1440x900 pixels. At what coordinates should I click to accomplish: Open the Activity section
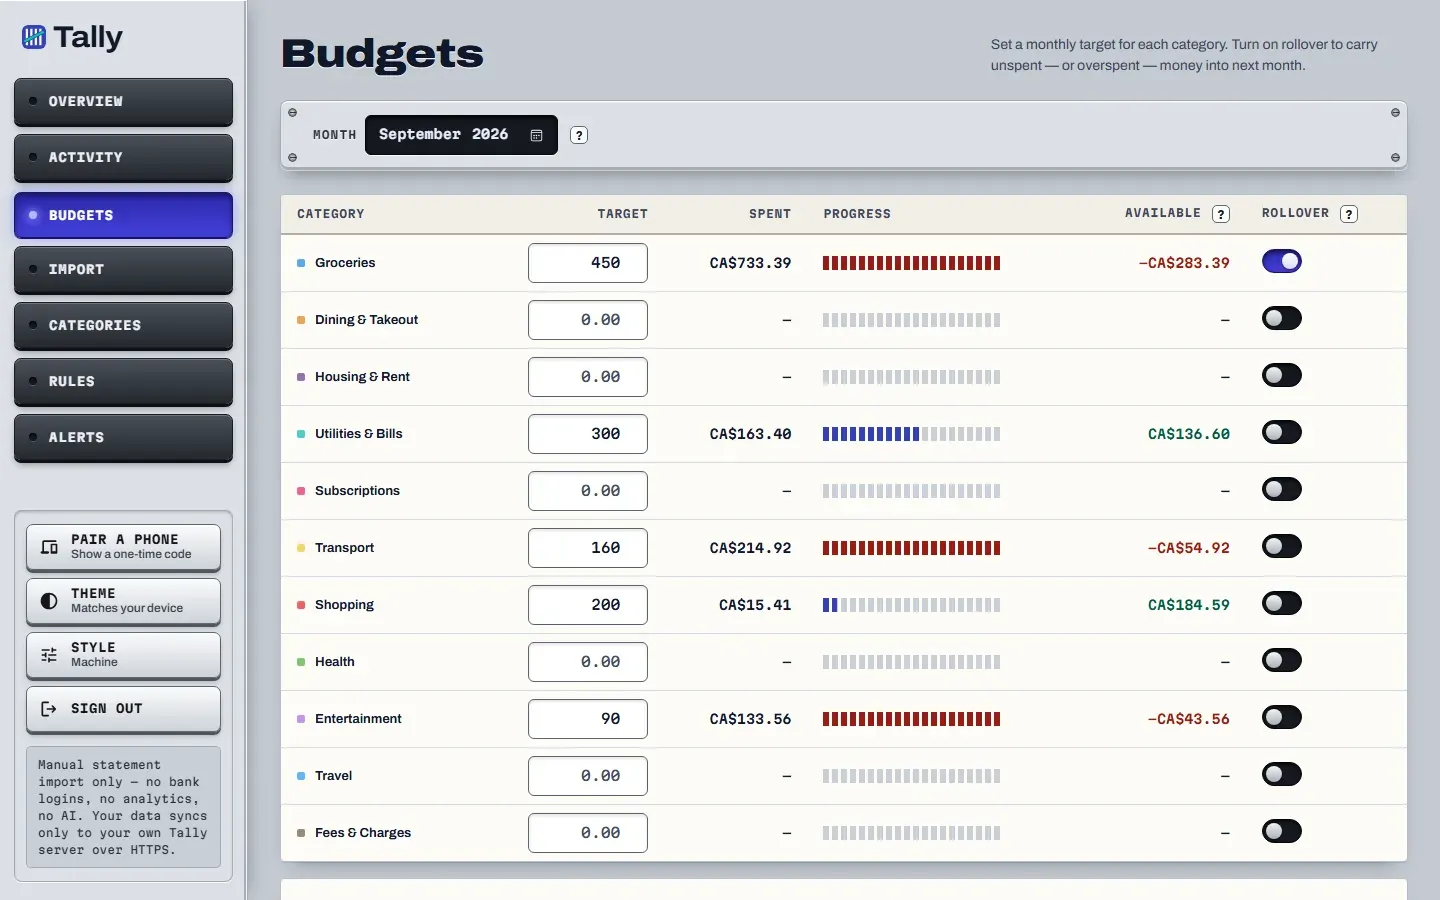click(123, 158)
